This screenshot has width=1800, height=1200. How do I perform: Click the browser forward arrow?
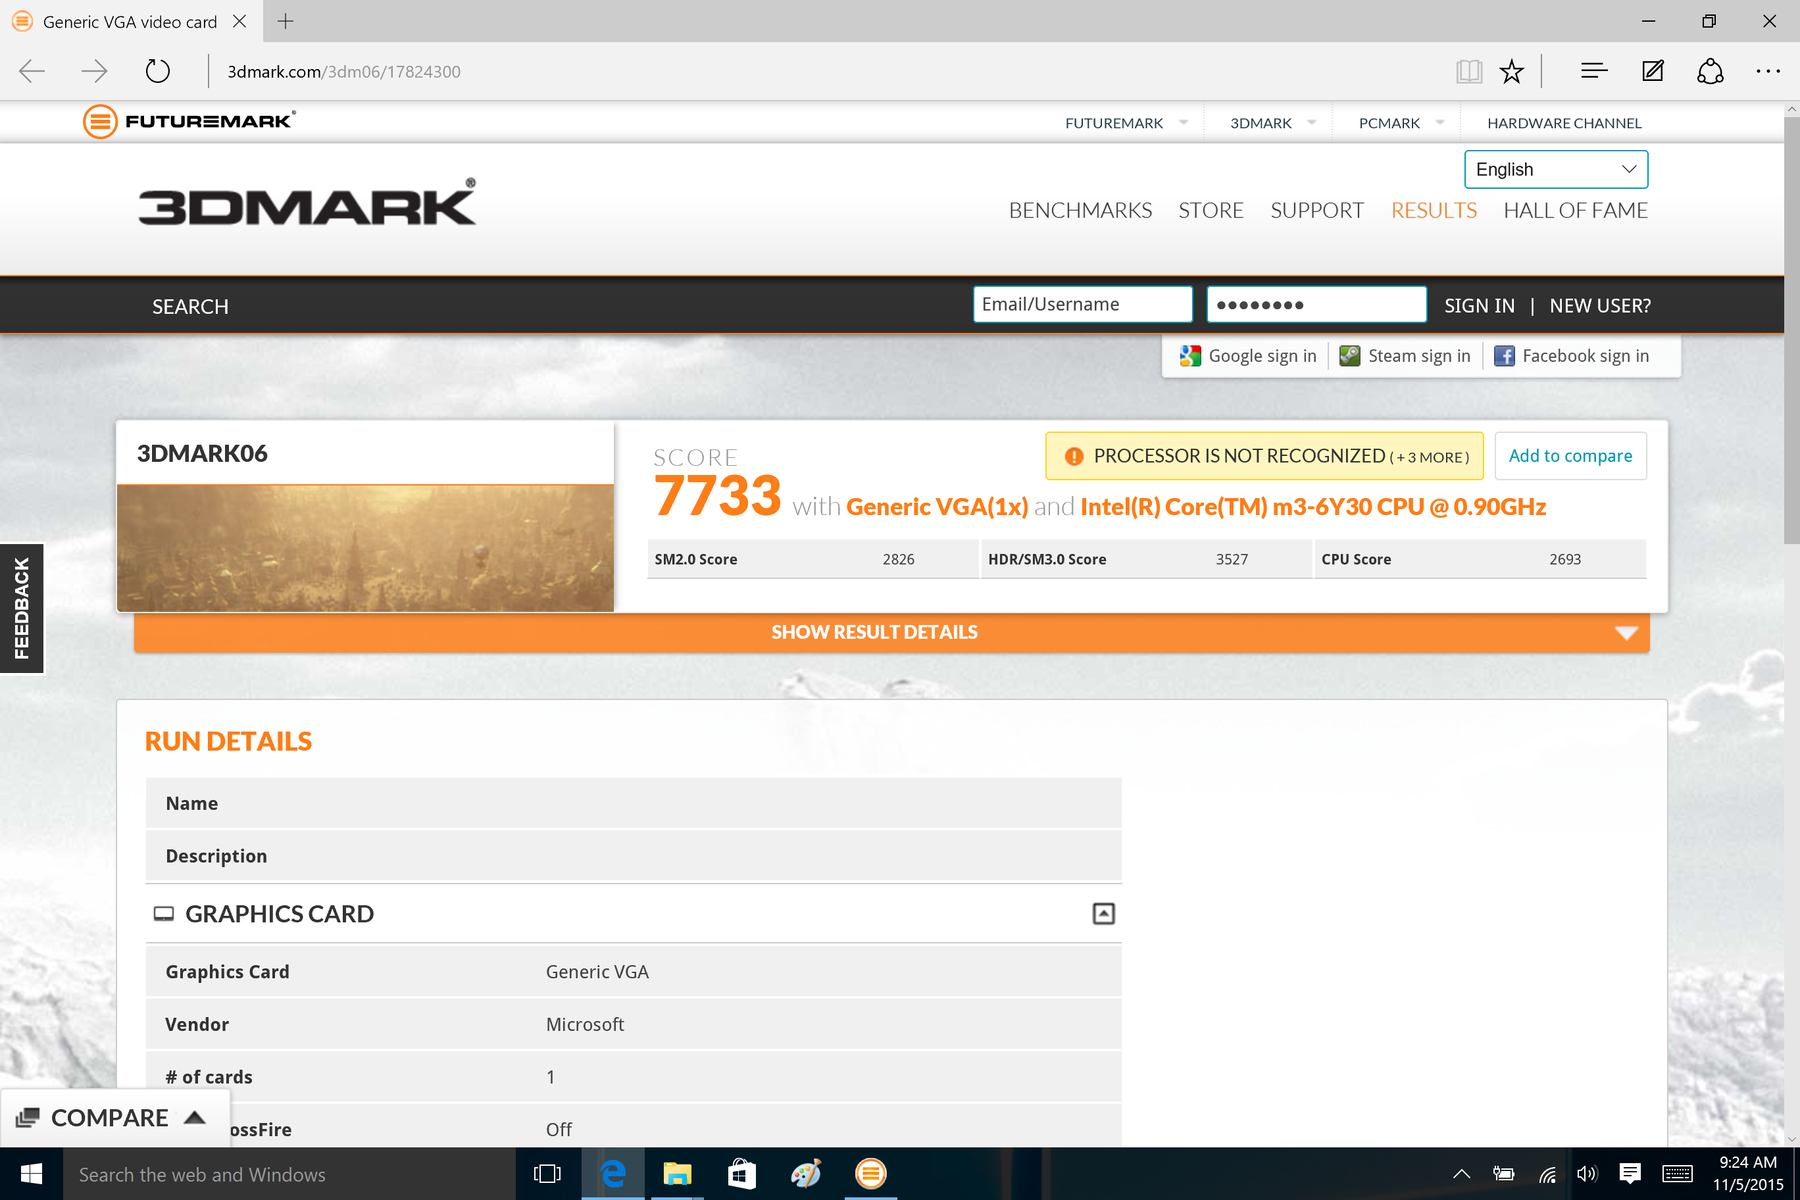[x=94, y=71]
